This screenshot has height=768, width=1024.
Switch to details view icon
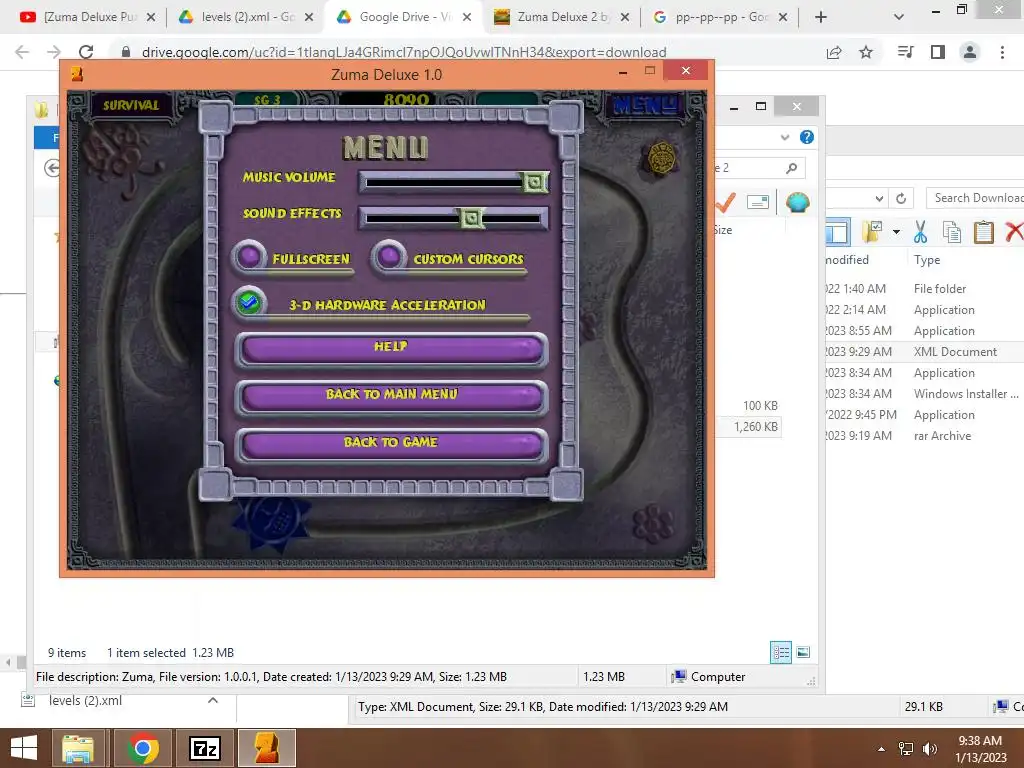pyautogui.click(x=780, y=652)
